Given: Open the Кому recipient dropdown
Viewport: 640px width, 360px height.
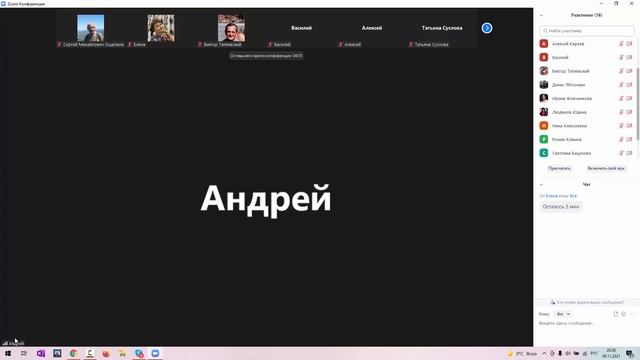Looking at the screenshot, I should (563, 314).
